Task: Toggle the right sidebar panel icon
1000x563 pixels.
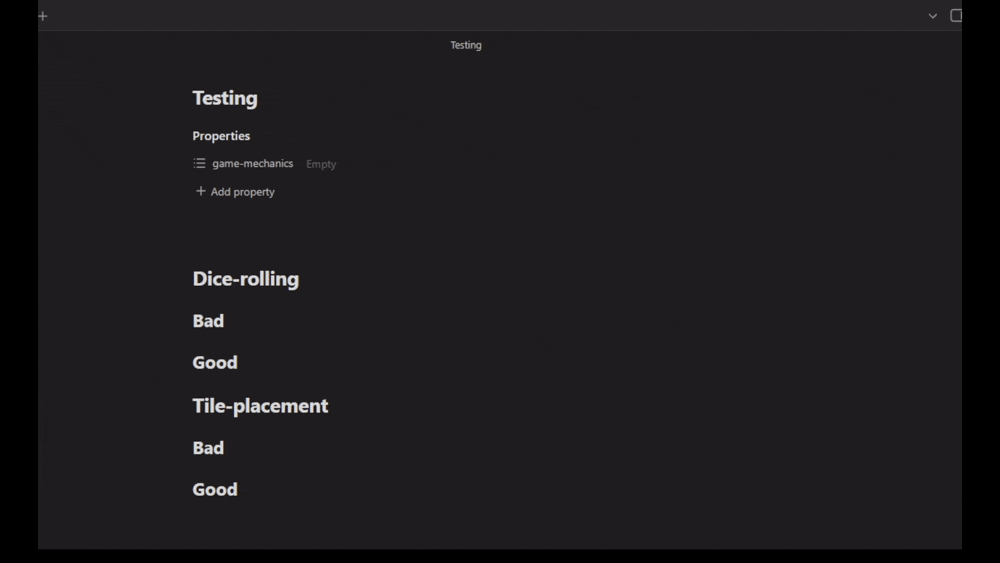Action: click(955, 16)
